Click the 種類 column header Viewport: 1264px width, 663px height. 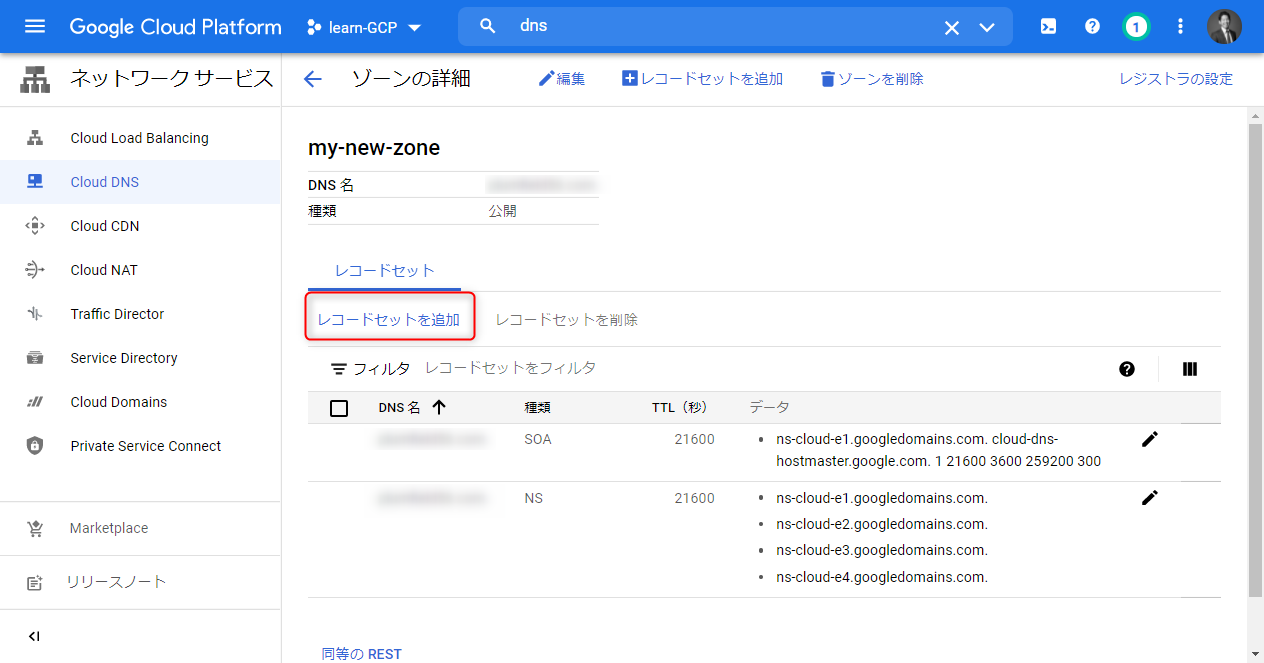tap(538, 407)
